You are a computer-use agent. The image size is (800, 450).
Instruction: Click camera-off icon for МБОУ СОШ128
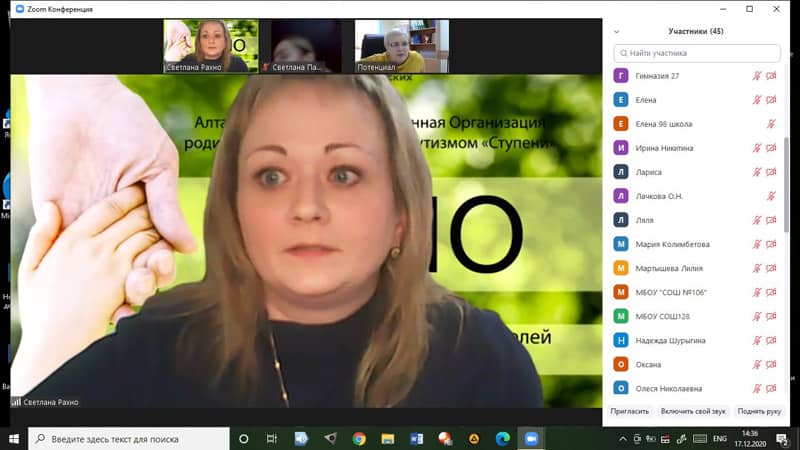point(771,316)
